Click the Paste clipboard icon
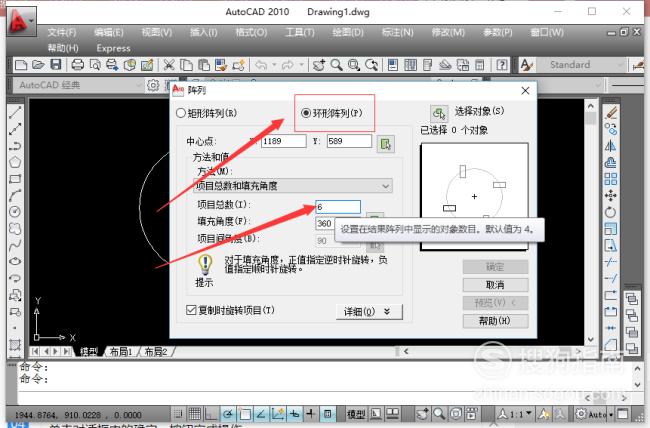 pos(204,65)
